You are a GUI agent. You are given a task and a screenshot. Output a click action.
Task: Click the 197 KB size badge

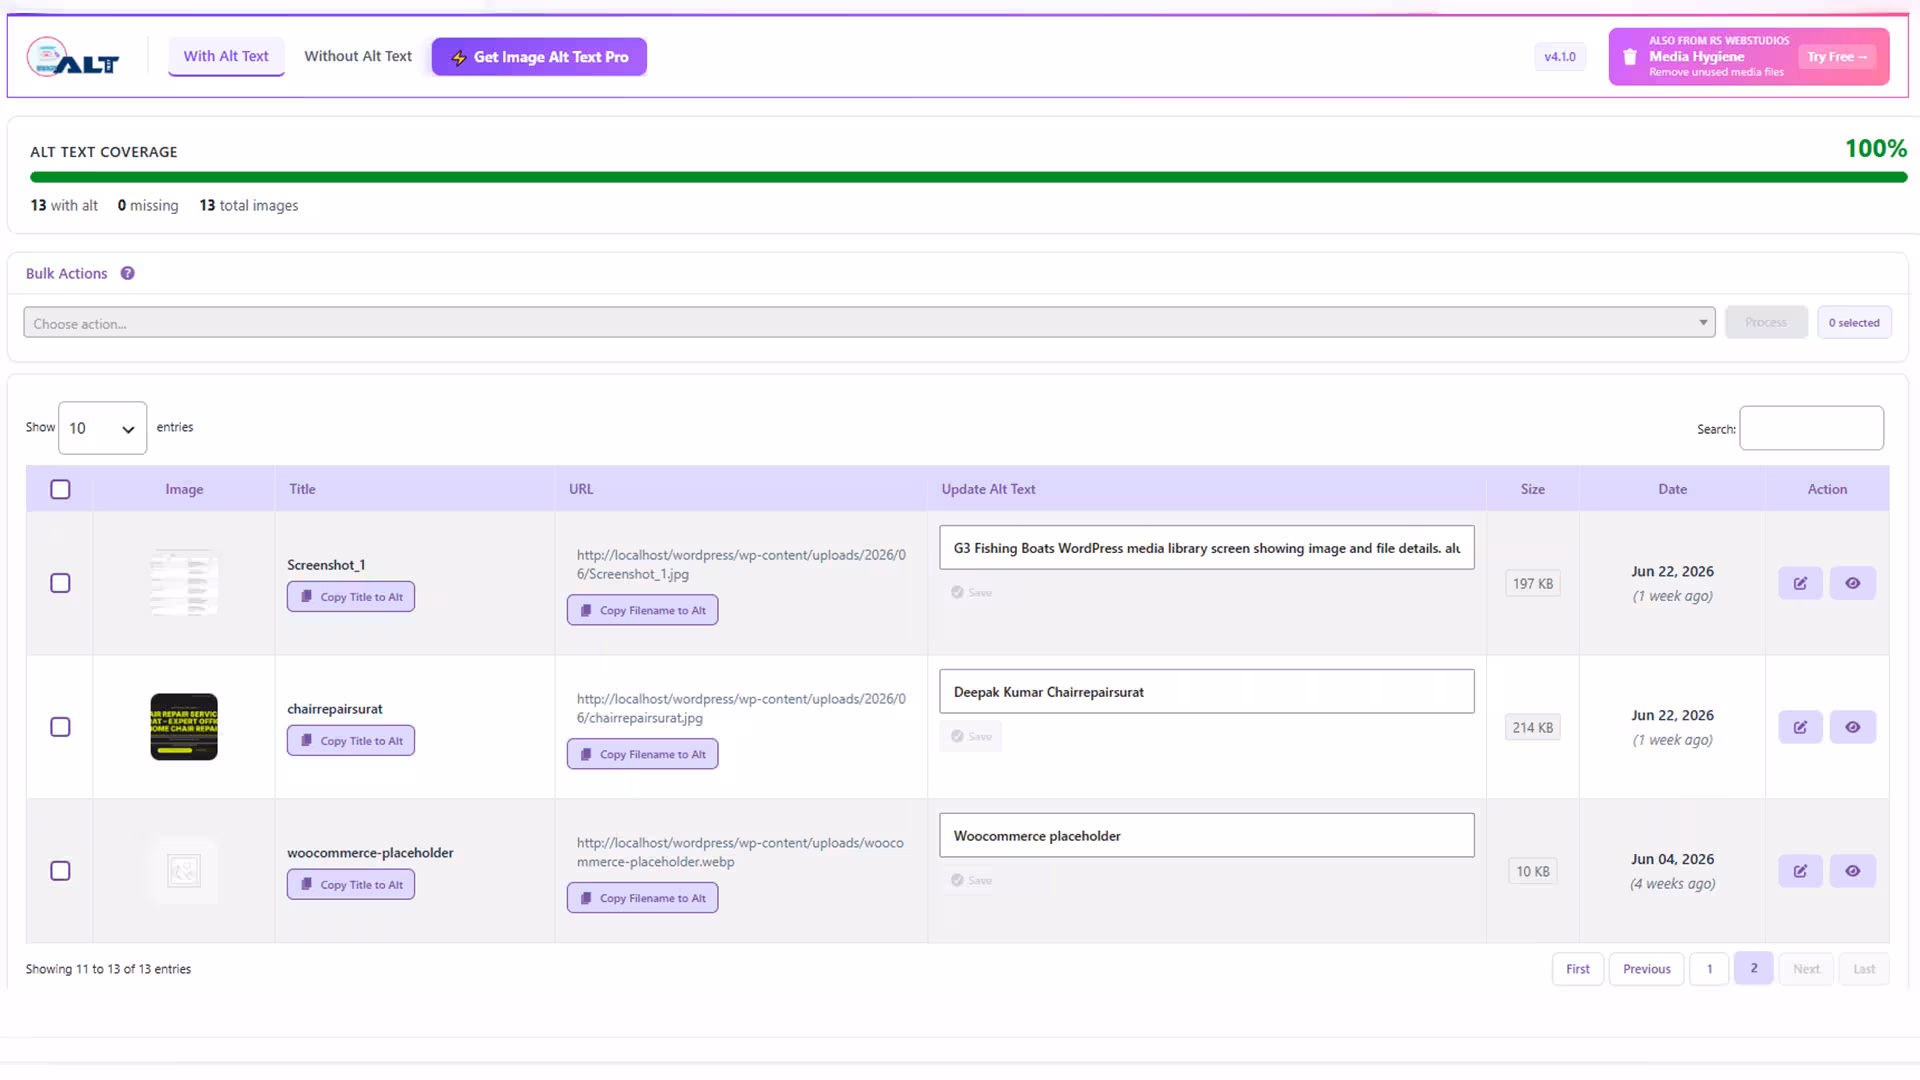[x=1532, y=583]
